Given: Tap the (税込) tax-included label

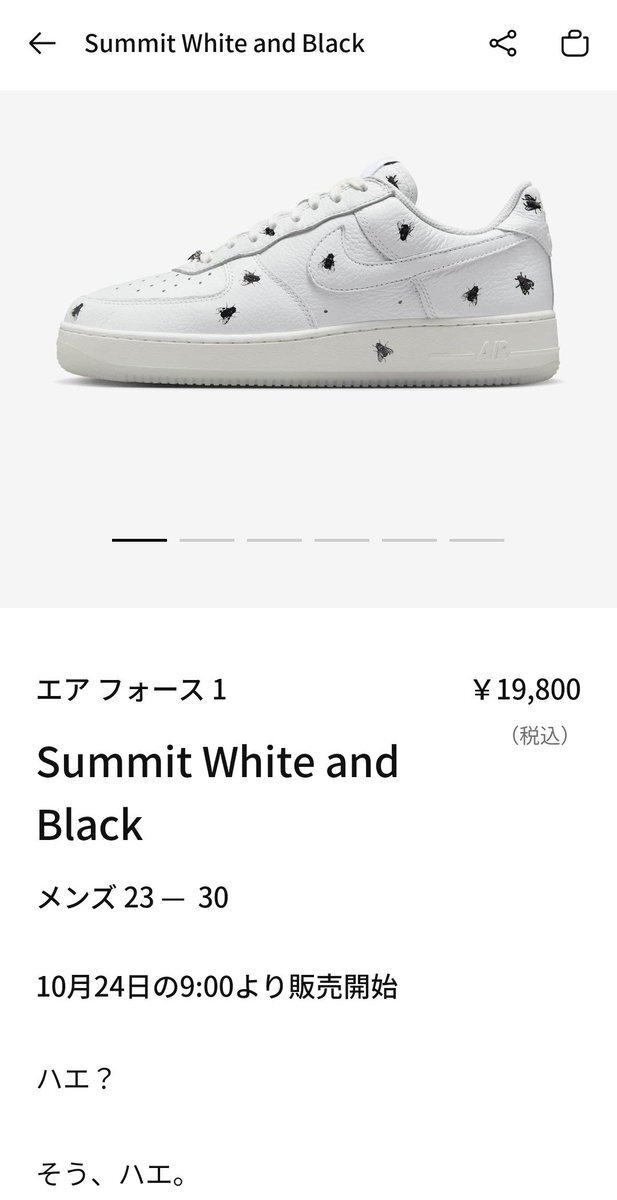Looking at the screenshot, I should [x=540, y=736].
